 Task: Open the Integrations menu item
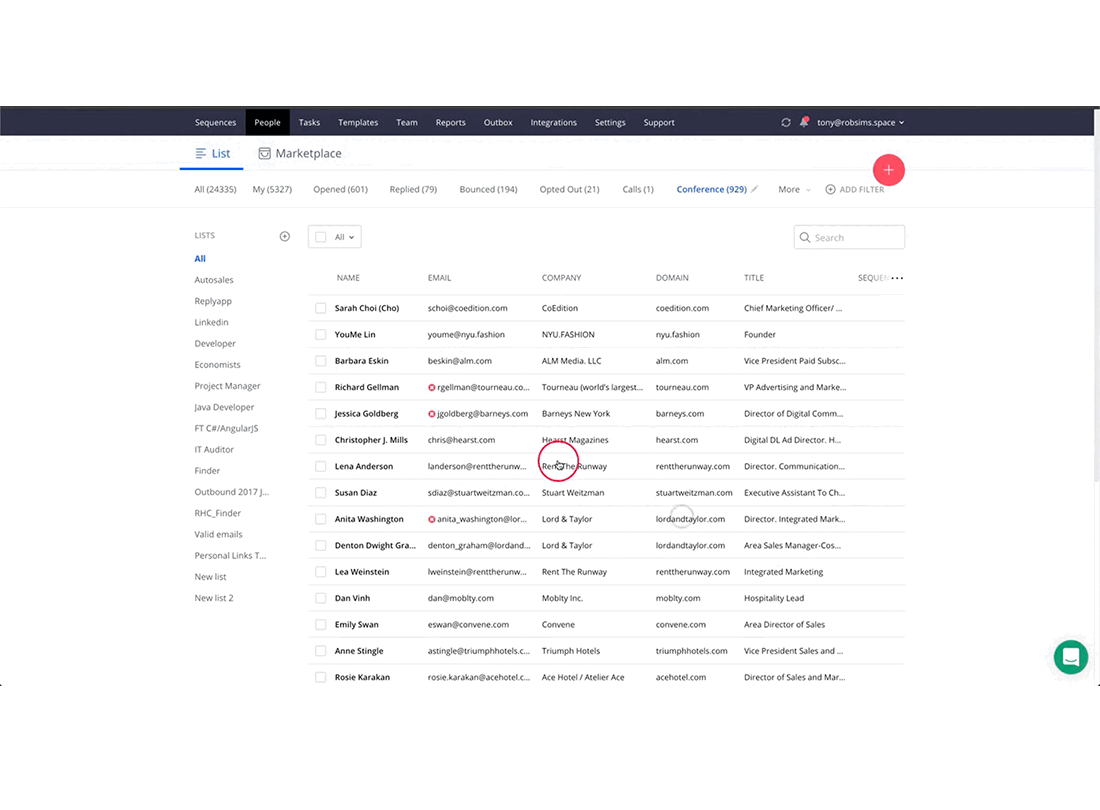[554, 122]
